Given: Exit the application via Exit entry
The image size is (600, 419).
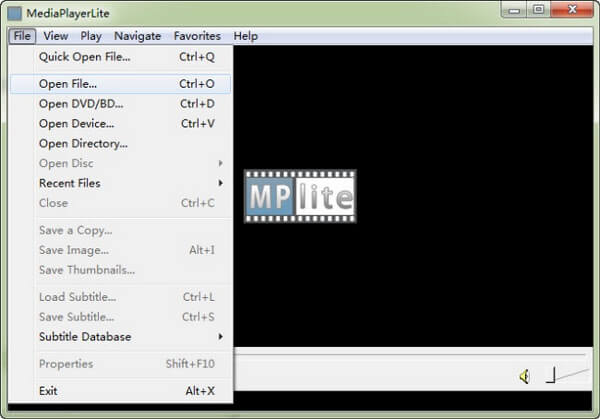Looking at the screenshot, I should [x=48, y=390].
